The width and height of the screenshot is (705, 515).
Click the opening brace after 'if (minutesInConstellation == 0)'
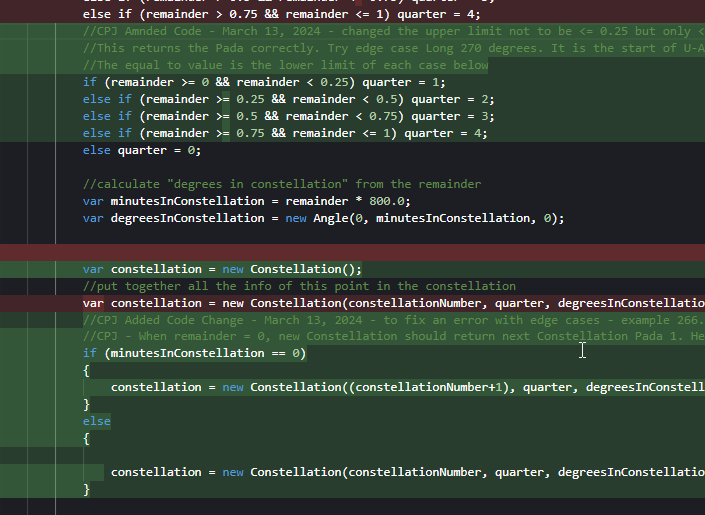click(x=86, y=371)
